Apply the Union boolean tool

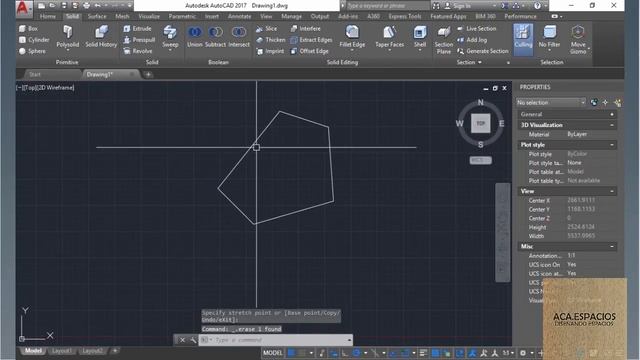[195, 36]
